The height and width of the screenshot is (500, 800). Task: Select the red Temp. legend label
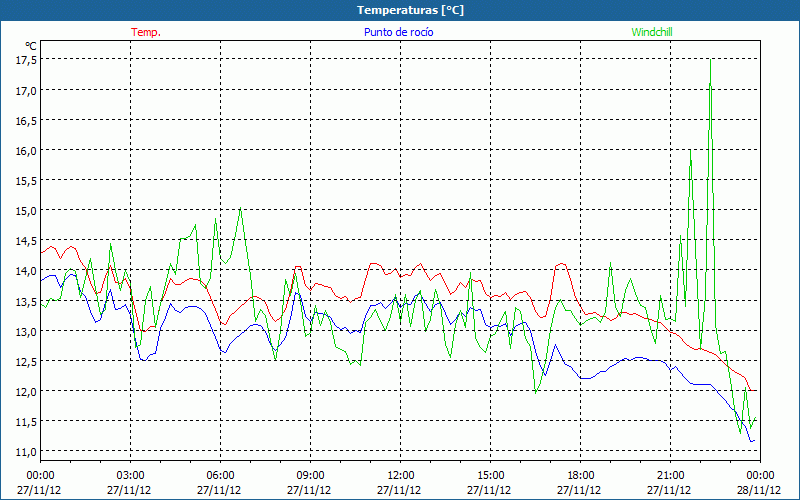click(x=146, y=32)
